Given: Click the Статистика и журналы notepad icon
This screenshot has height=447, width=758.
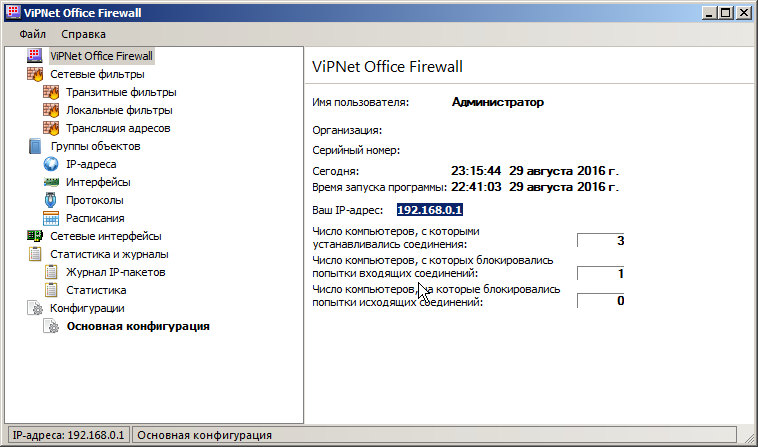Looking at the screenshot, I should pyautogui.click(x=35, y=254).
